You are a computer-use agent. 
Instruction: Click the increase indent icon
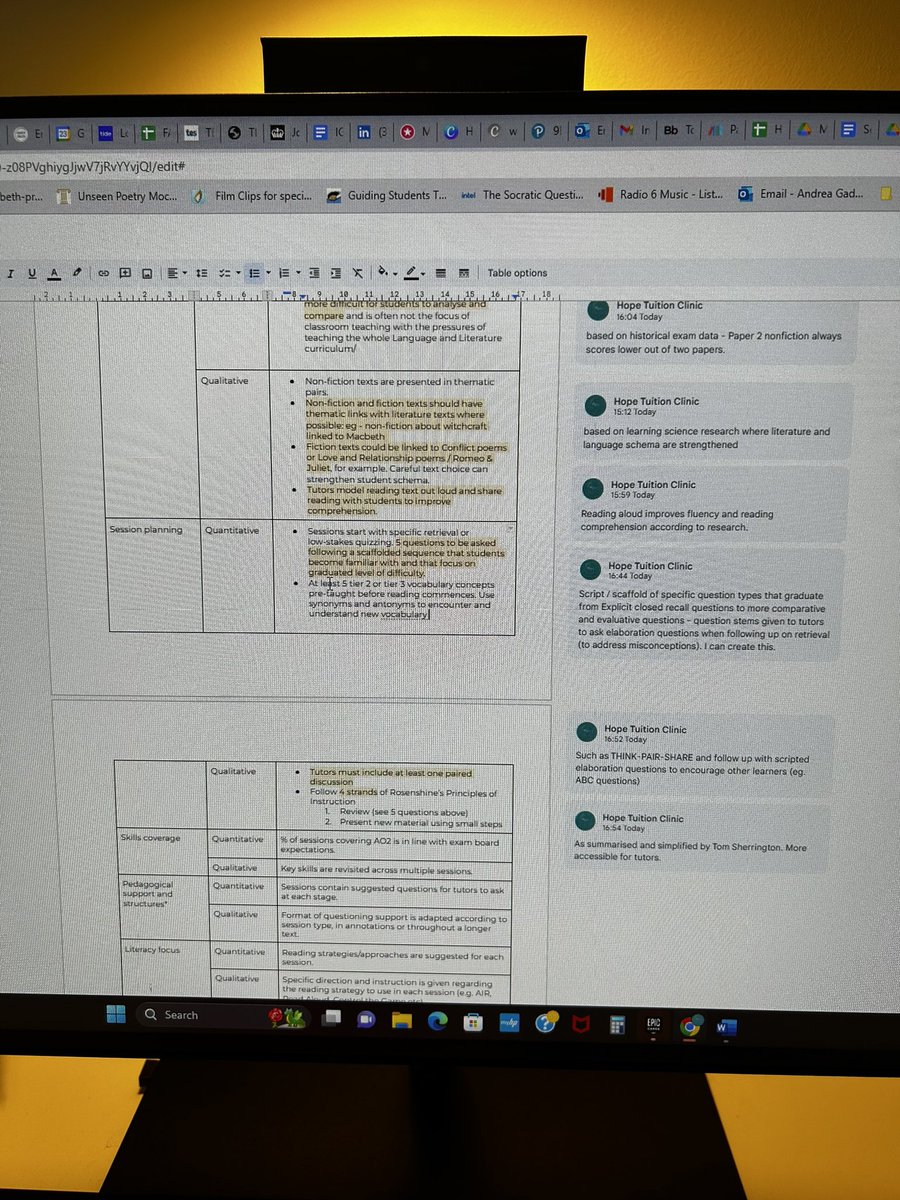(x=336, y=272)
